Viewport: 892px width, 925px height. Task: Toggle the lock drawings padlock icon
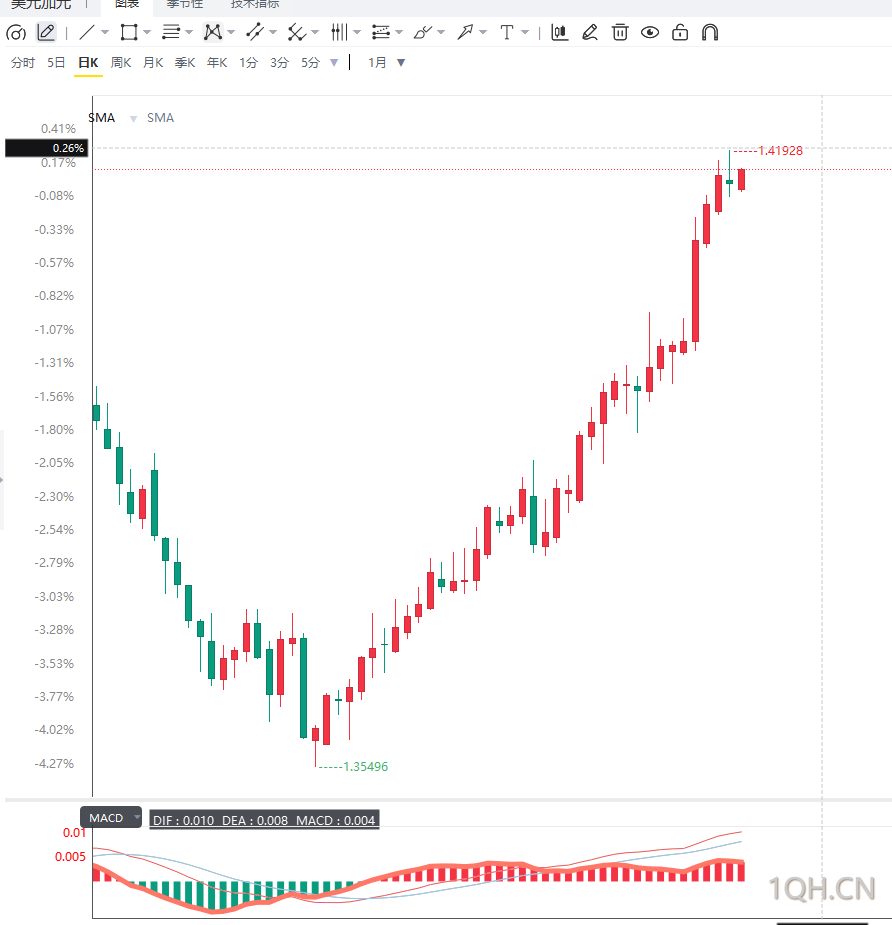680,32
